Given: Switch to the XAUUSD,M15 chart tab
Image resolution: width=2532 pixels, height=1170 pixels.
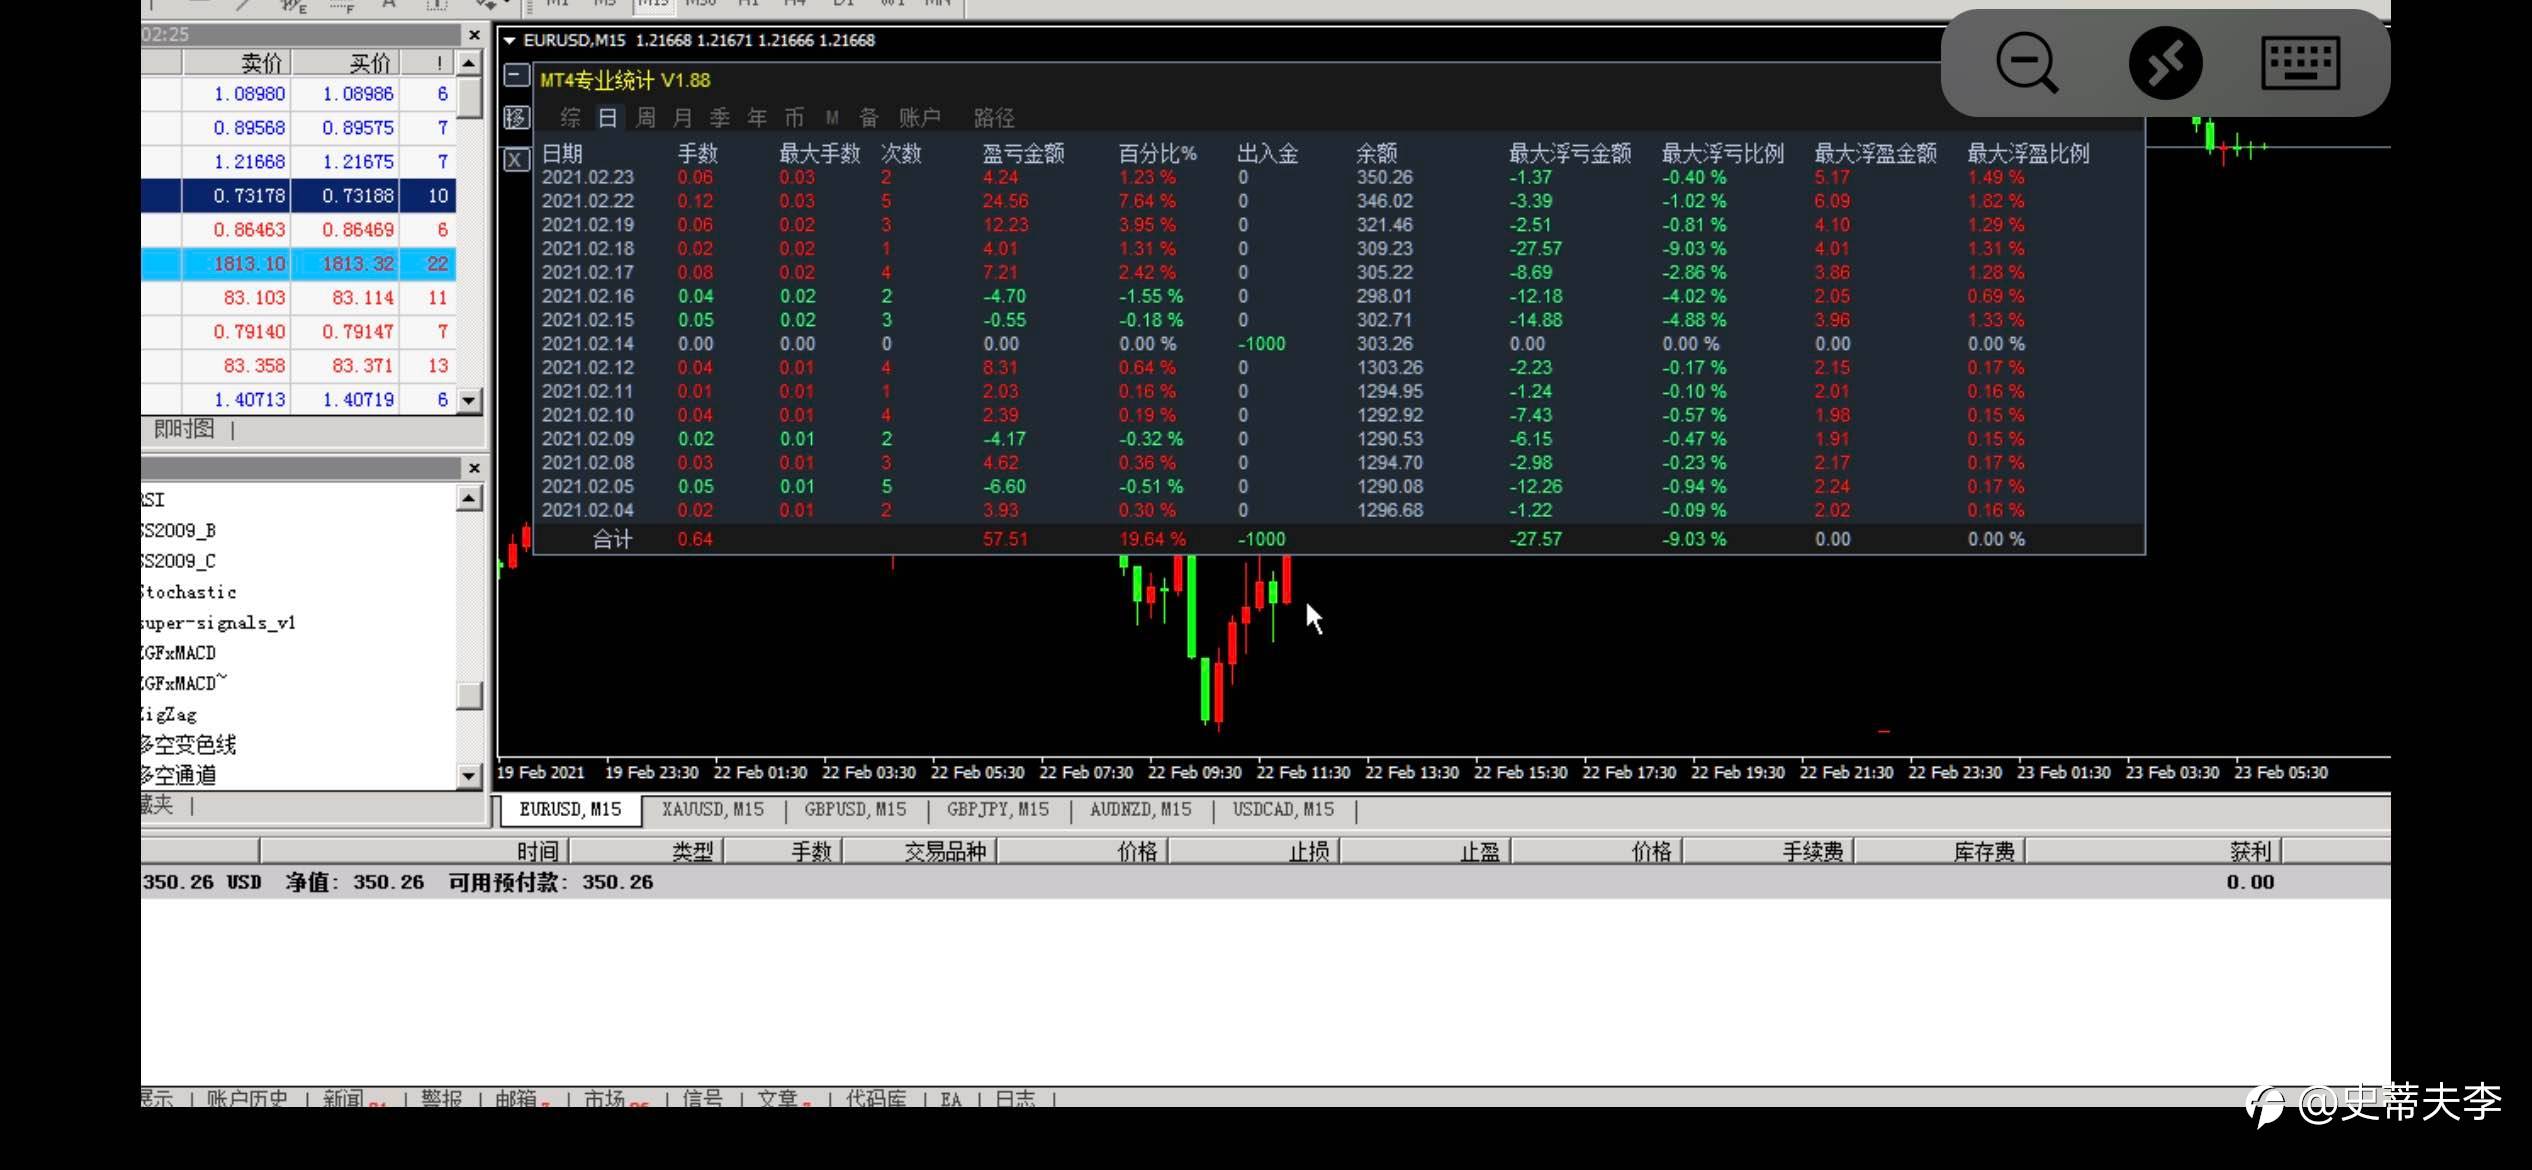Looking at the screenshot, I should (x=712, y=809).
